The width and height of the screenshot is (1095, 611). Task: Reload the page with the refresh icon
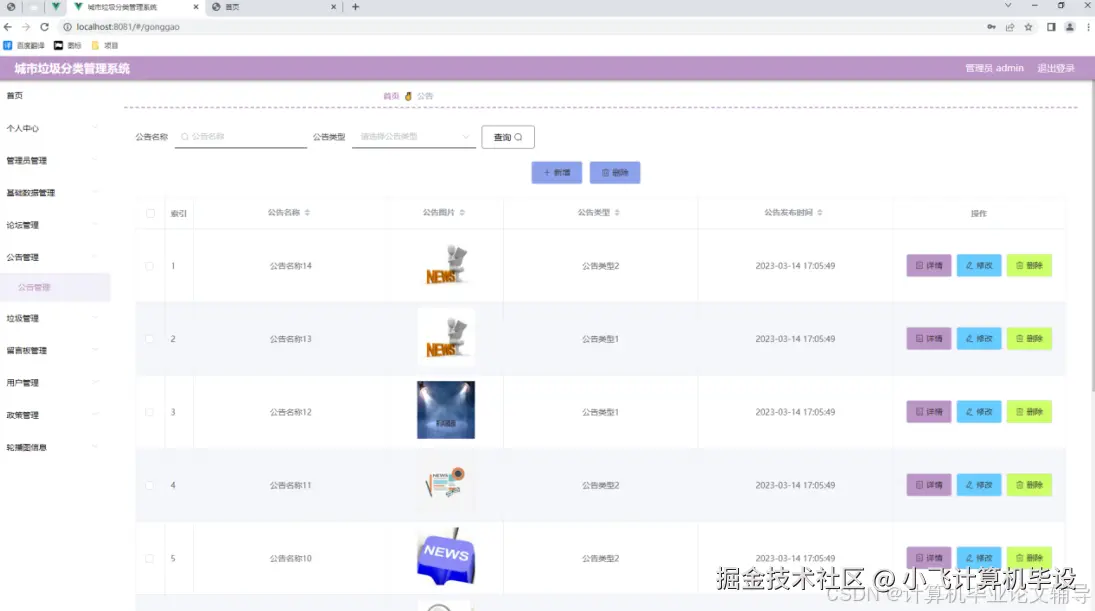[44, 27]
